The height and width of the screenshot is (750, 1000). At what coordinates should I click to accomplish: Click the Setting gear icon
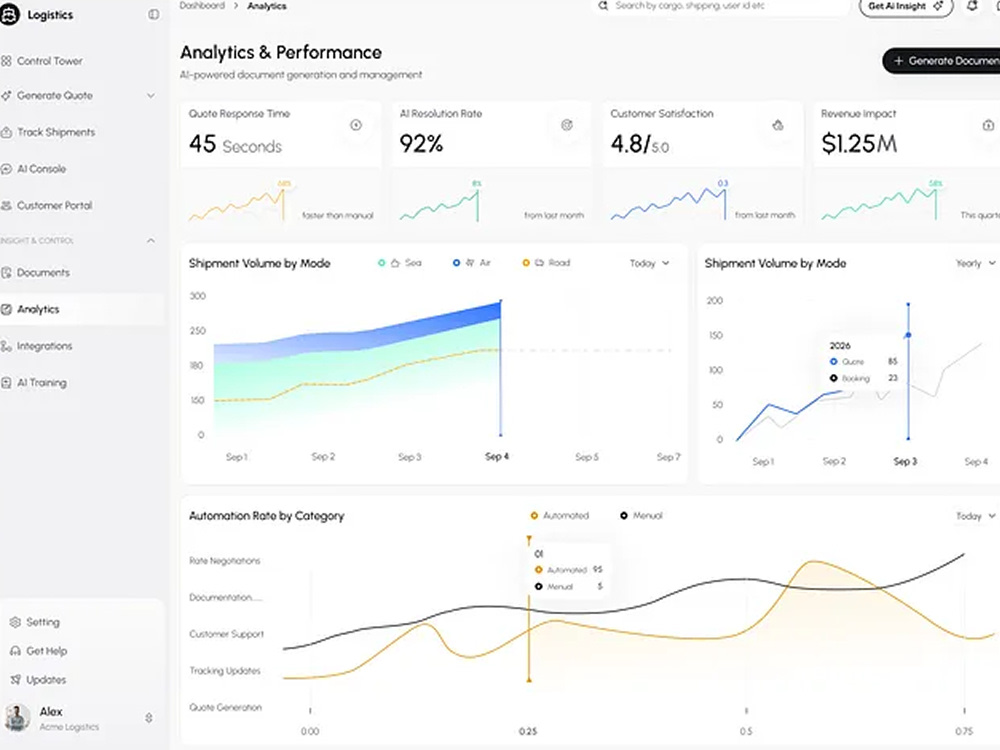coord(15,622)
